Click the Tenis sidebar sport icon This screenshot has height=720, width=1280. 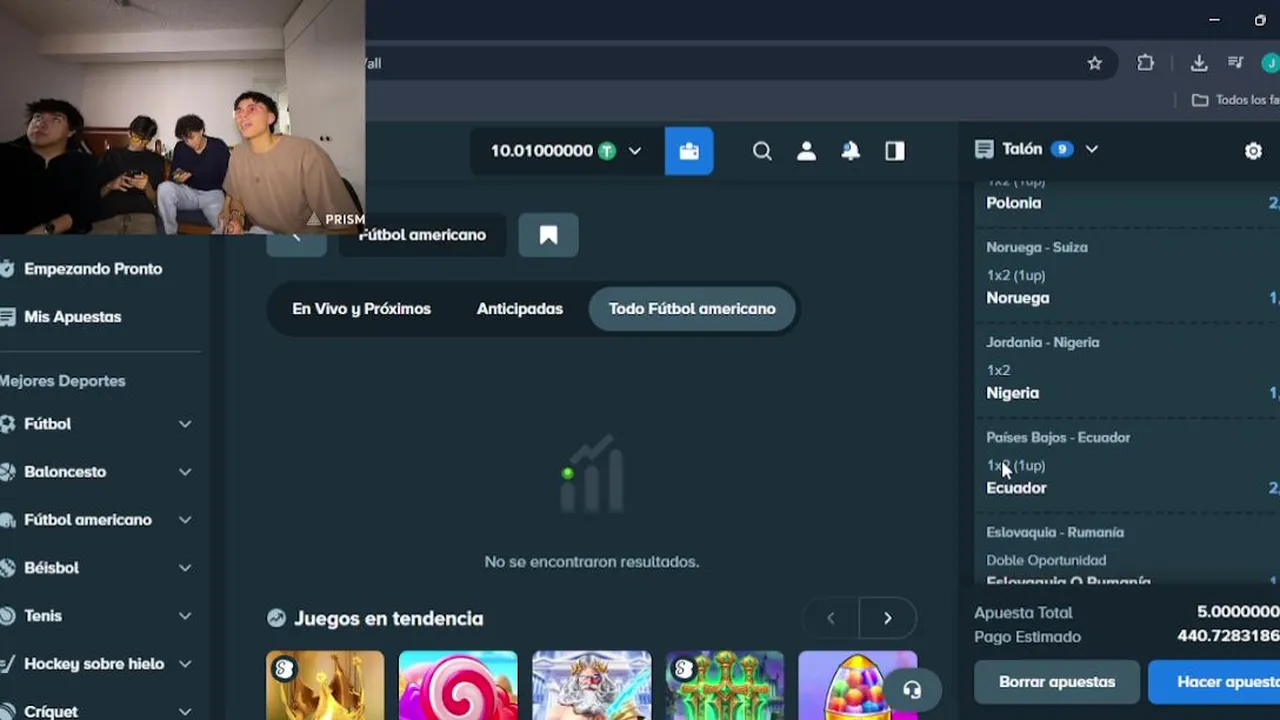pyautogui.click(x=7, y=616)
